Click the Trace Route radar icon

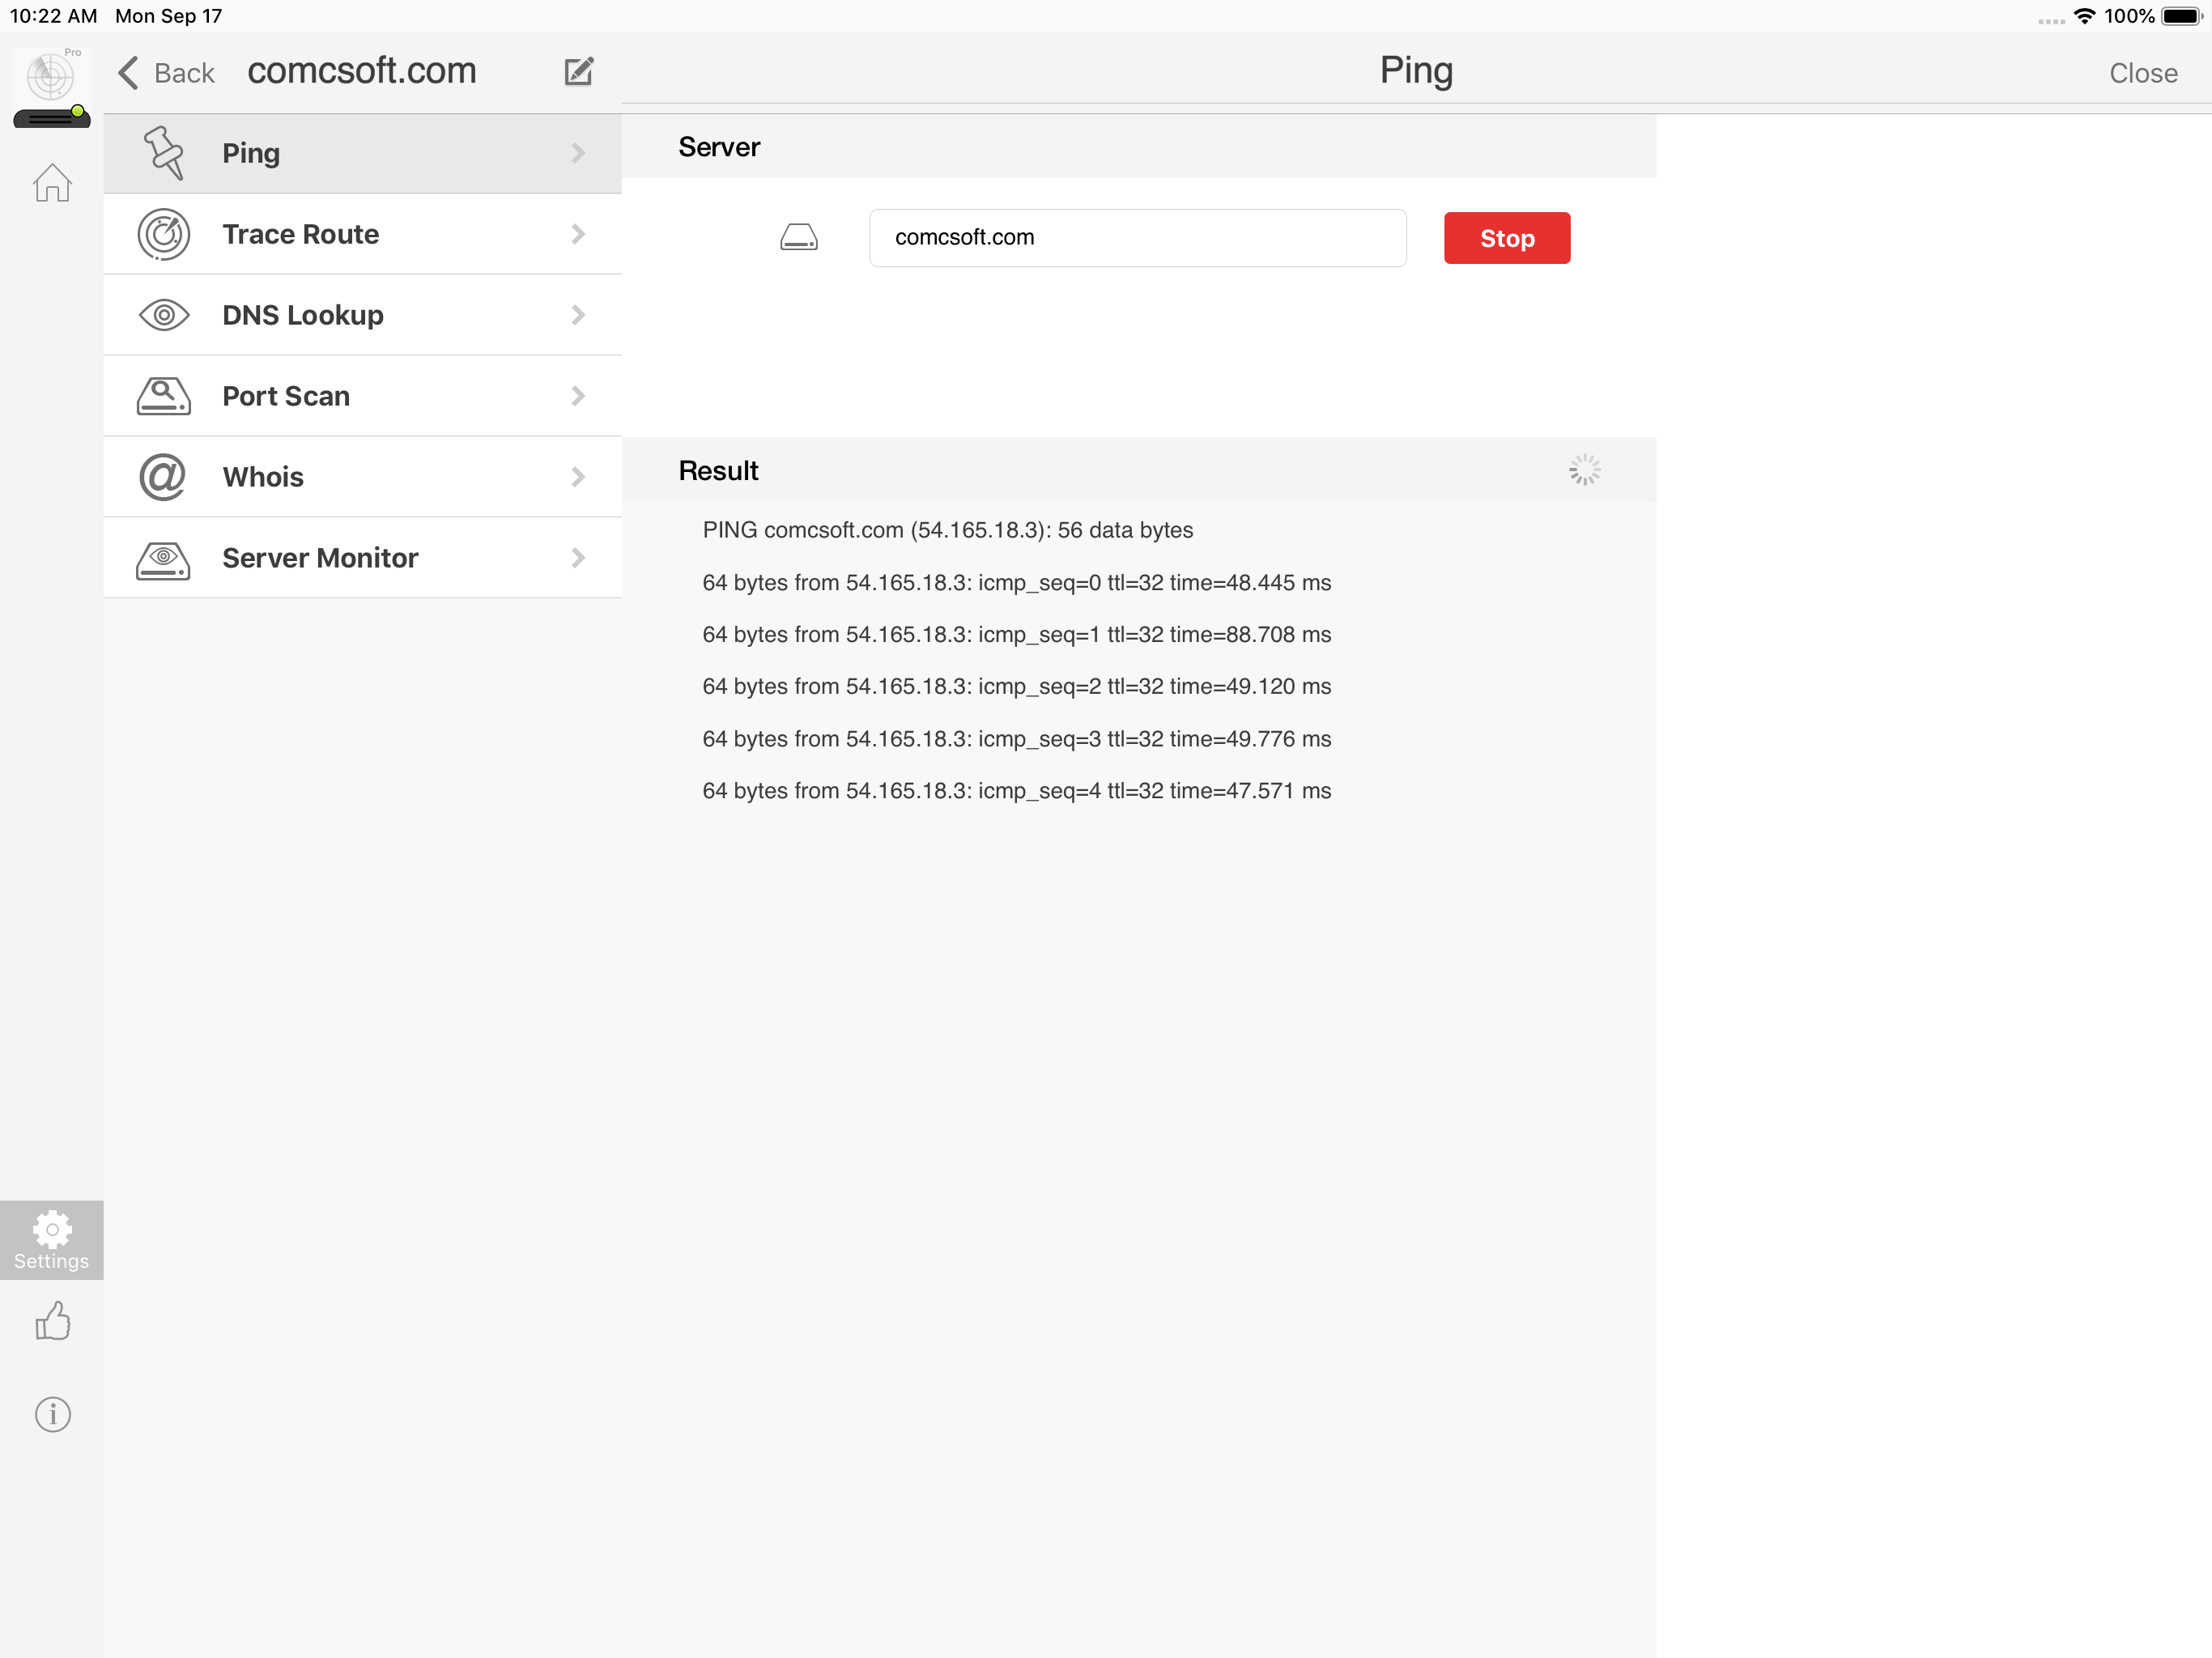[x=164, y=234]
